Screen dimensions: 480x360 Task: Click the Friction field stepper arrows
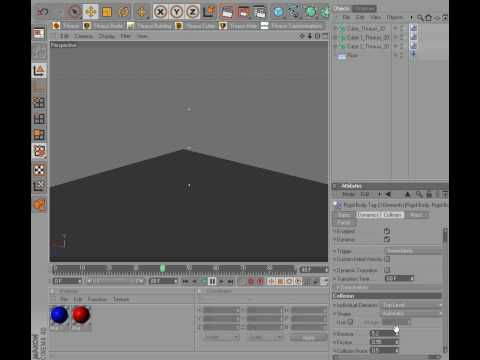[x=397, y=342]
